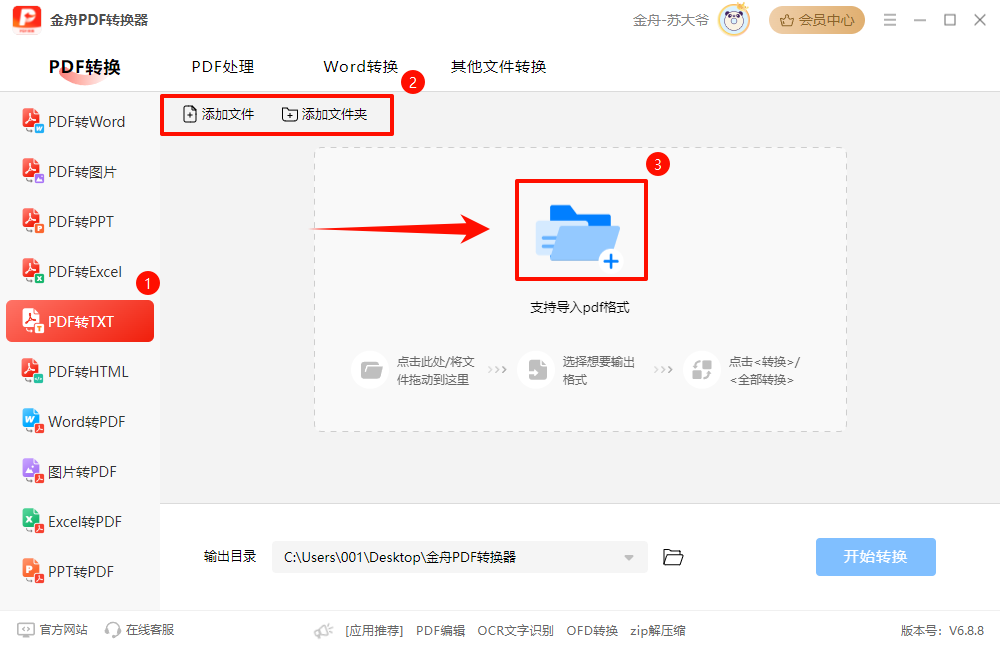Open zip解压缩 link
The width and height of the screenshot is (1000, 650).
coord(658,631)
